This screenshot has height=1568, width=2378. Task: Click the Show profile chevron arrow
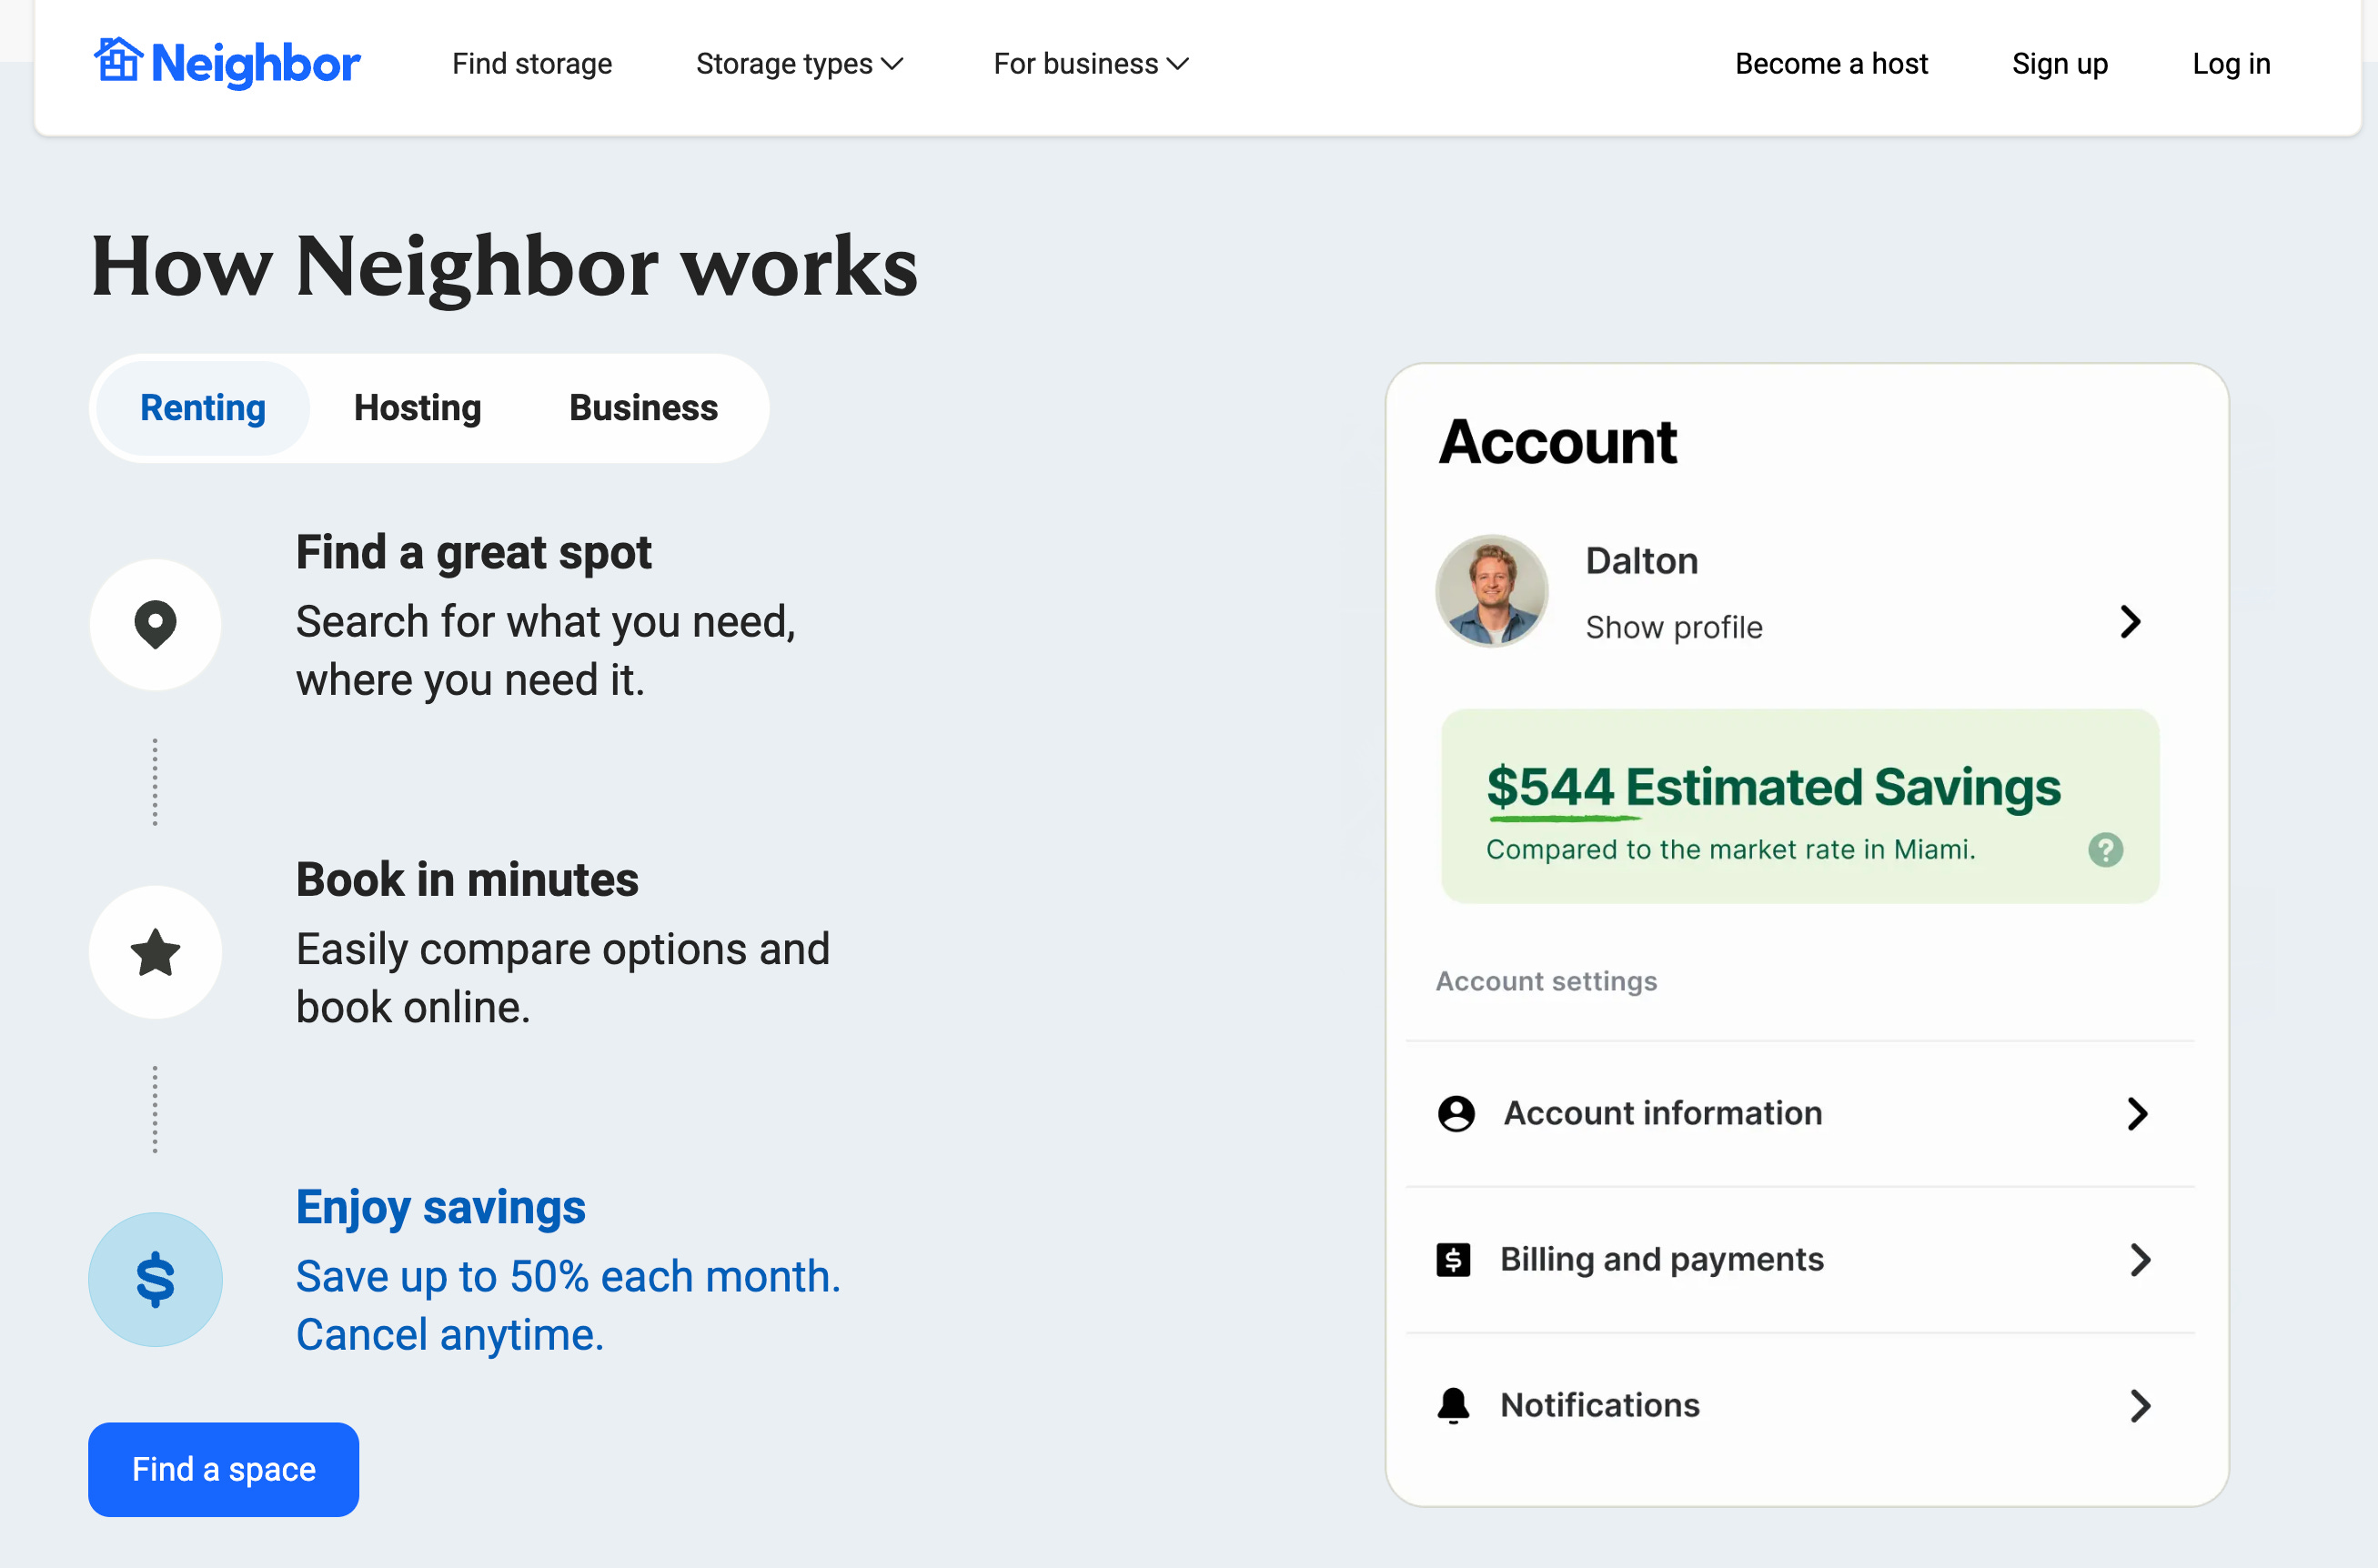2130,622
